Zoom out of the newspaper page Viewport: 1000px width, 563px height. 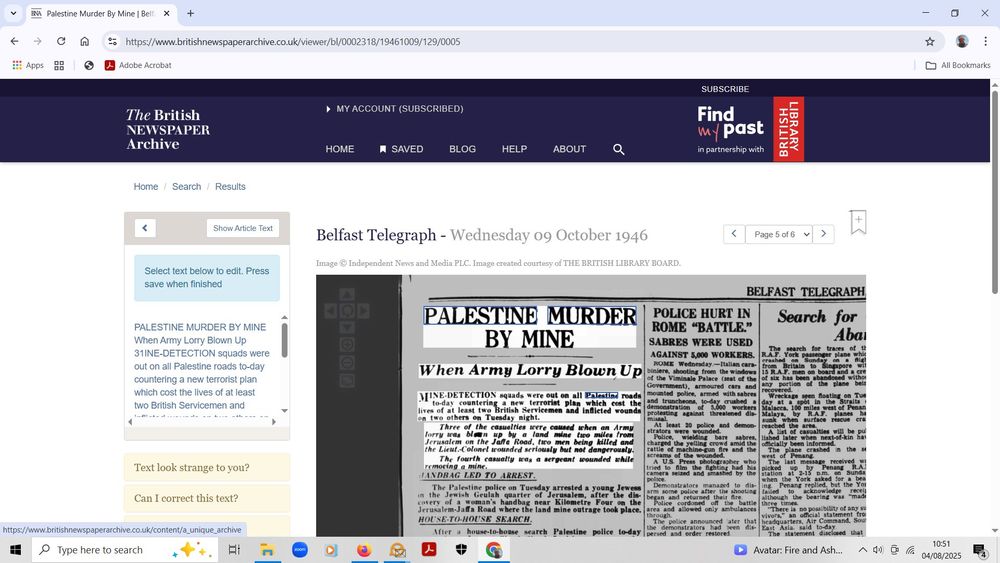point(347,363)
